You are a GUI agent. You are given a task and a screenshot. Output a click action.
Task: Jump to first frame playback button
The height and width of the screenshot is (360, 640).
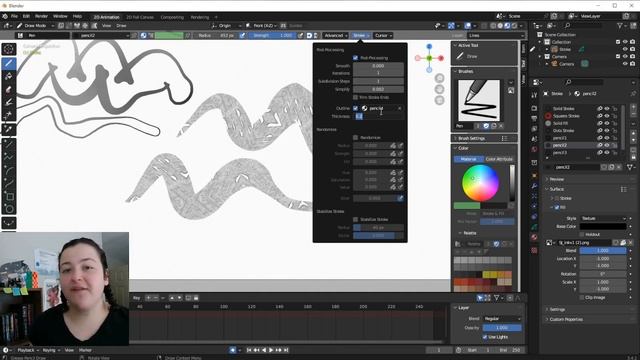pos(249,350)
